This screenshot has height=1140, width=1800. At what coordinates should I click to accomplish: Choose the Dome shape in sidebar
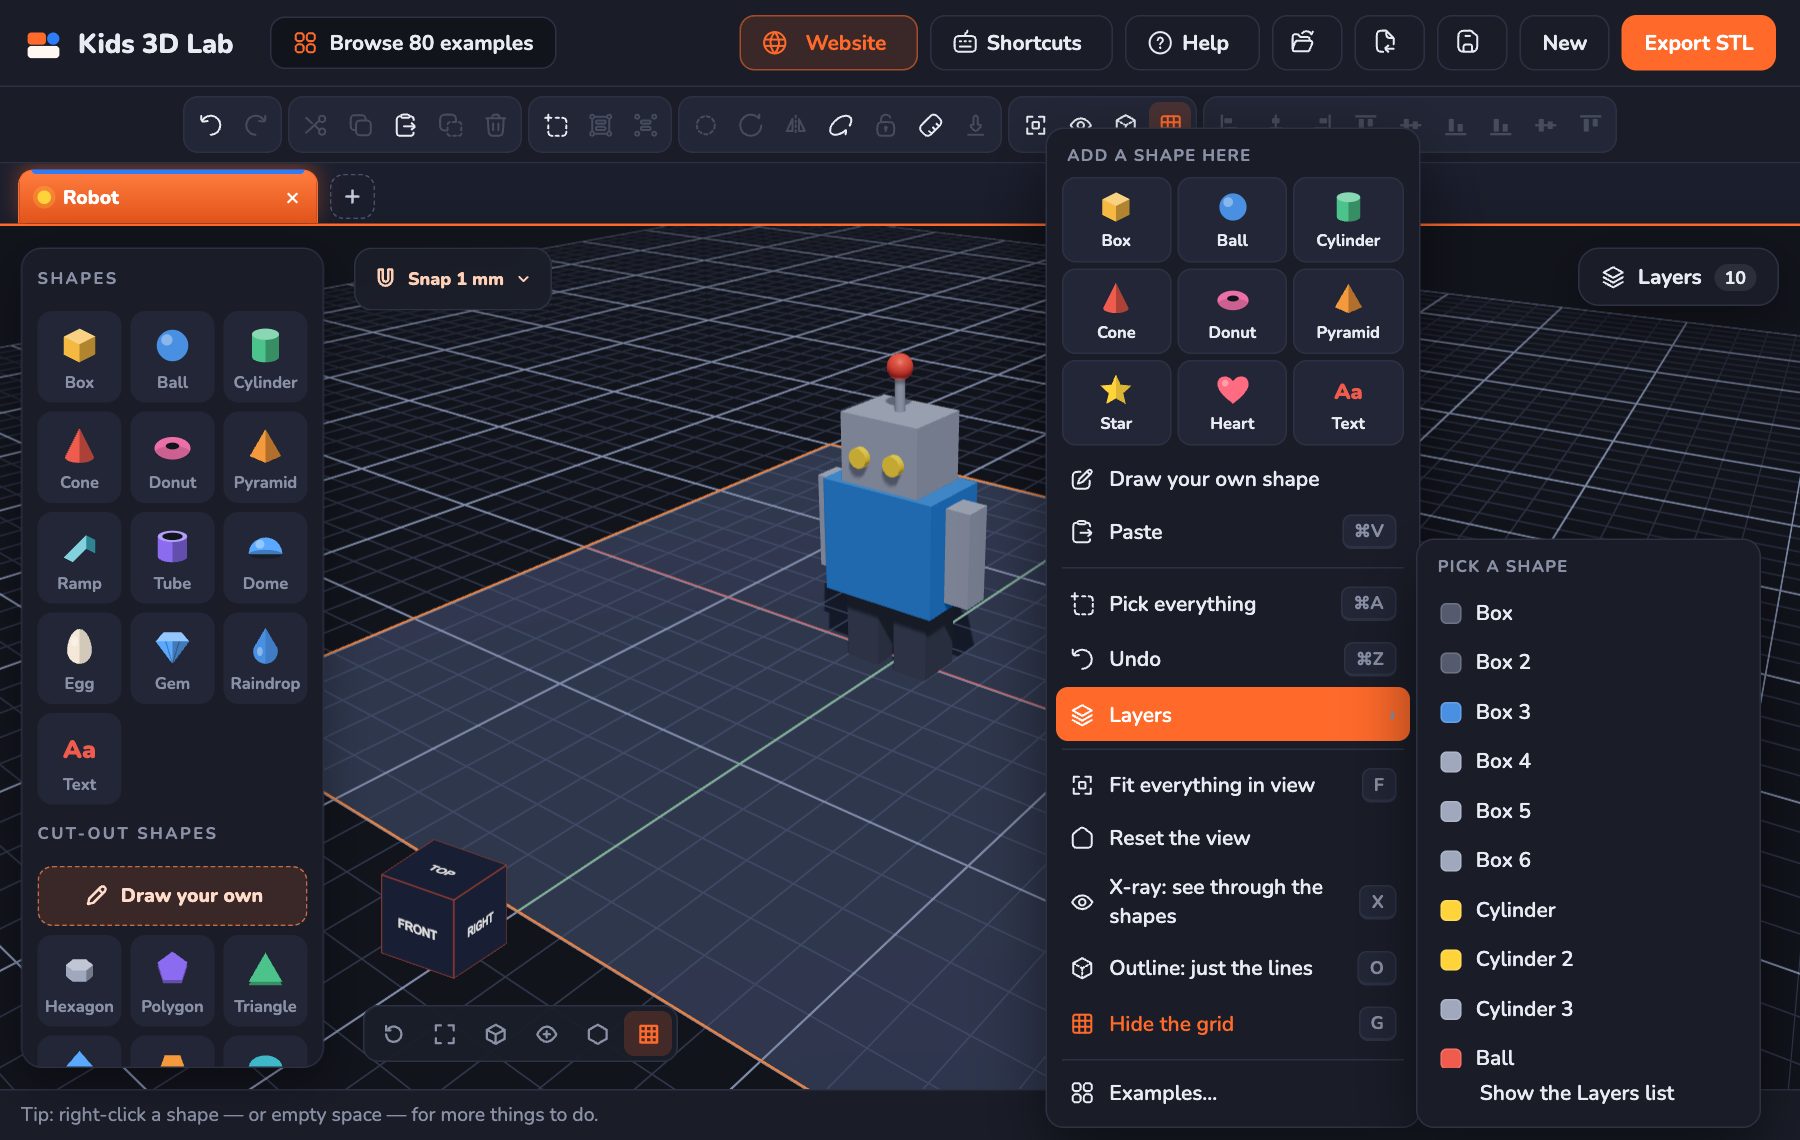pyautogui.click(x=265, y=558)
